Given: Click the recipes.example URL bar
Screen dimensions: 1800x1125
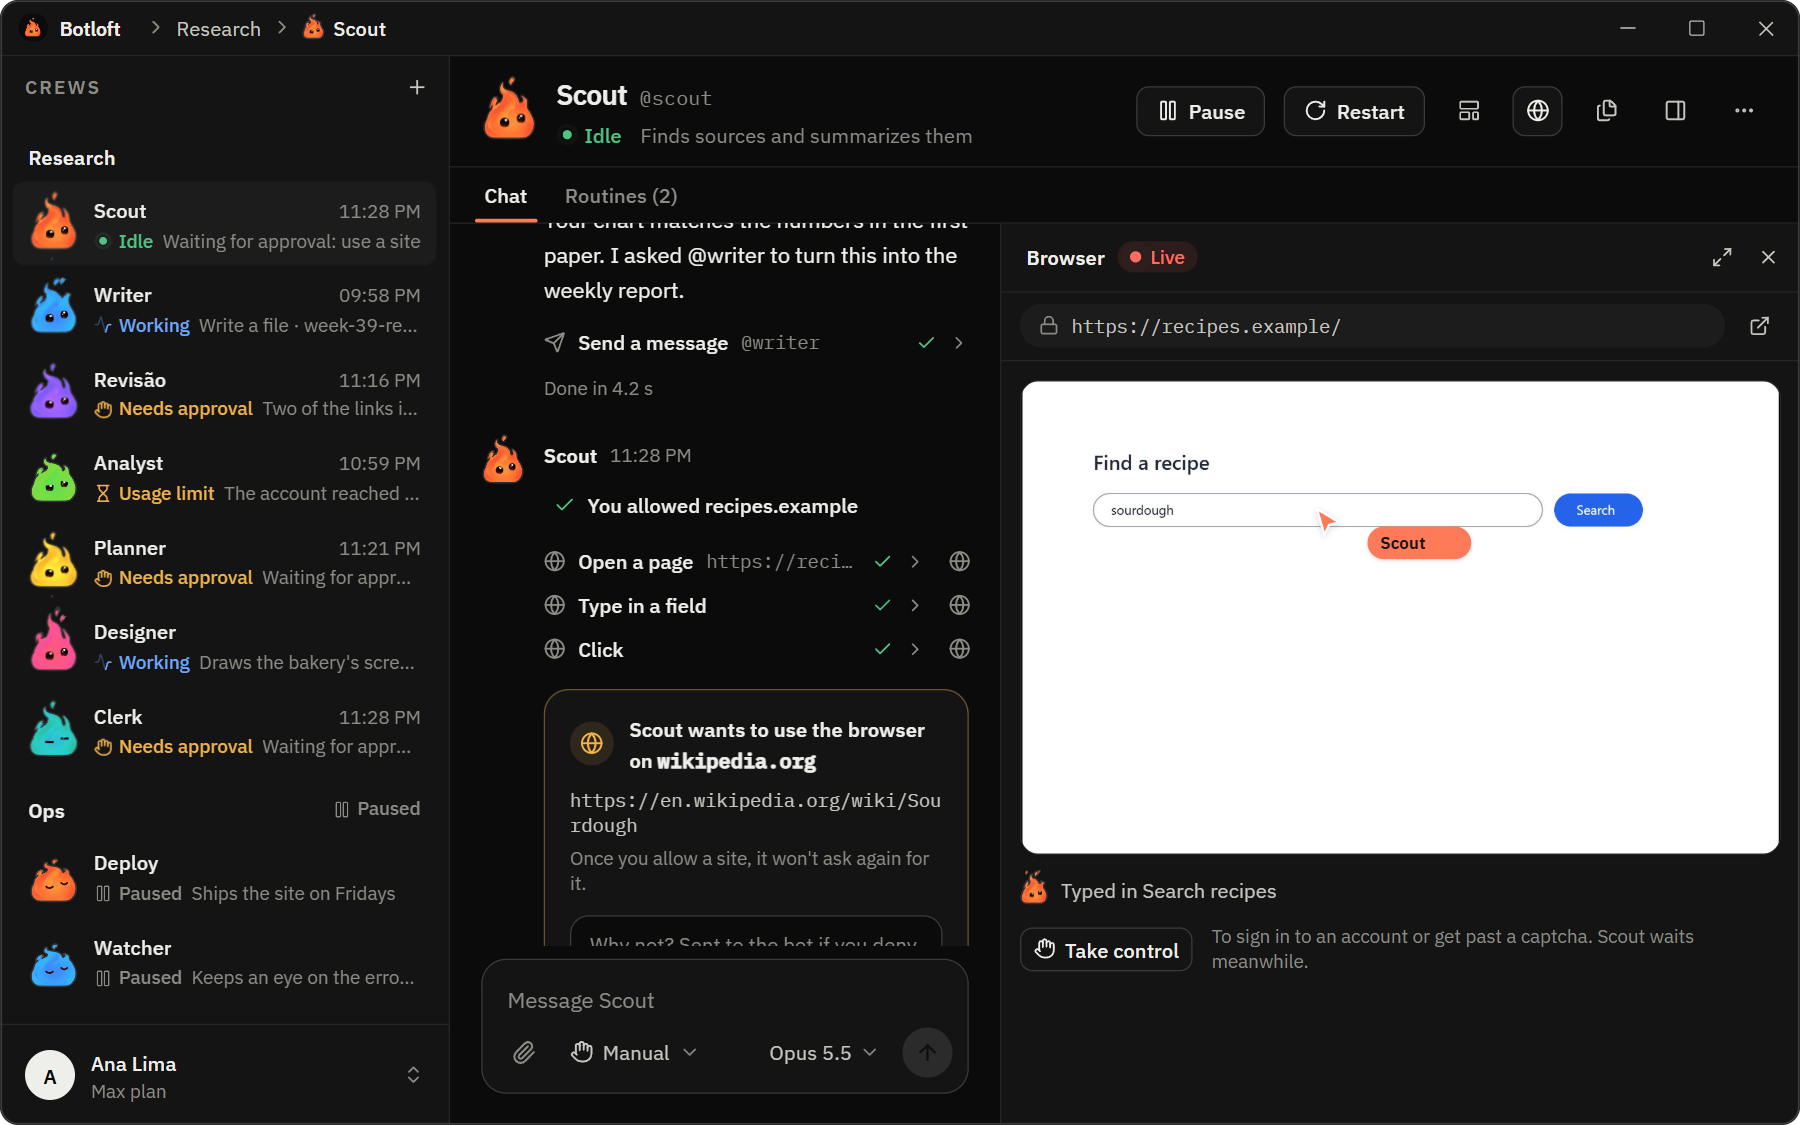Looking at the screenshot, I should [1372, 326].
